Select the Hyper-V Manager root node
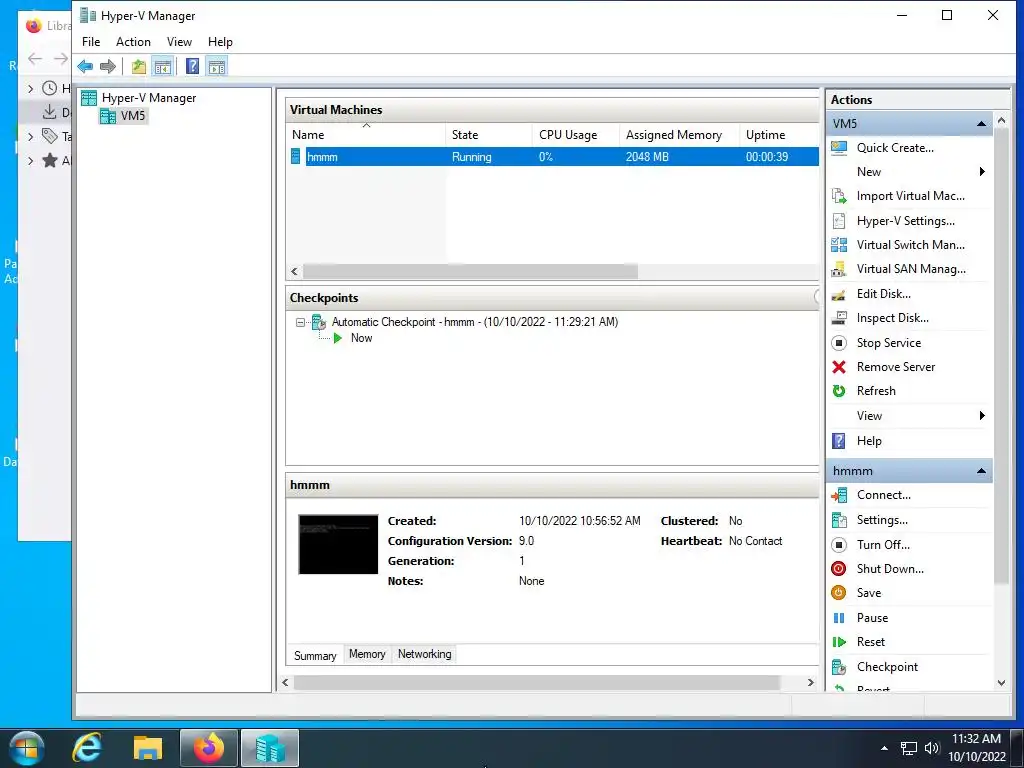The width and height of the screenshot is (1024, 768). [148, 98]
